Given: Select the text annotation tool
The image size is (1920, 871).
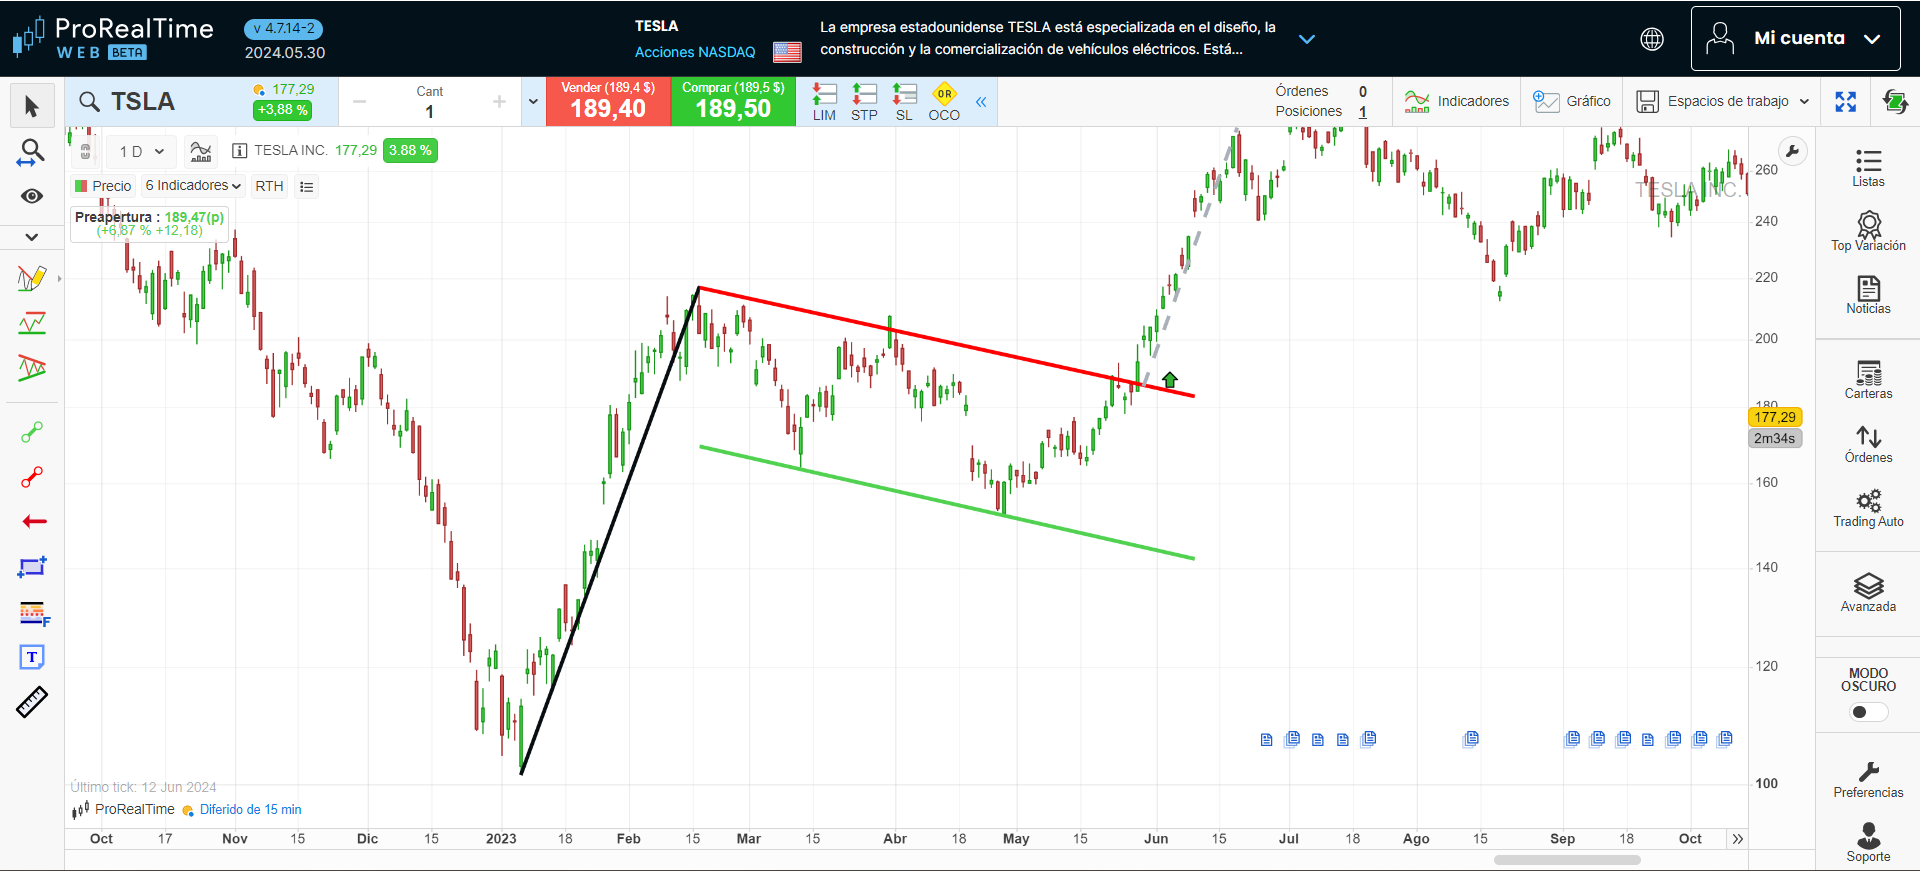Looking at the screenshot, I should 32,657.
